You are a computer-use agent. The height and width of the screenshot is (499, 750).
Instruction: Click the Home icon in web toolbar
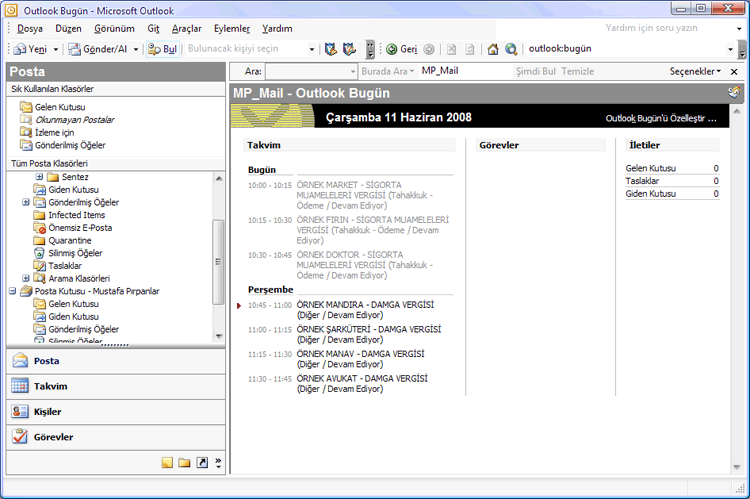click(x=493, y=49)
